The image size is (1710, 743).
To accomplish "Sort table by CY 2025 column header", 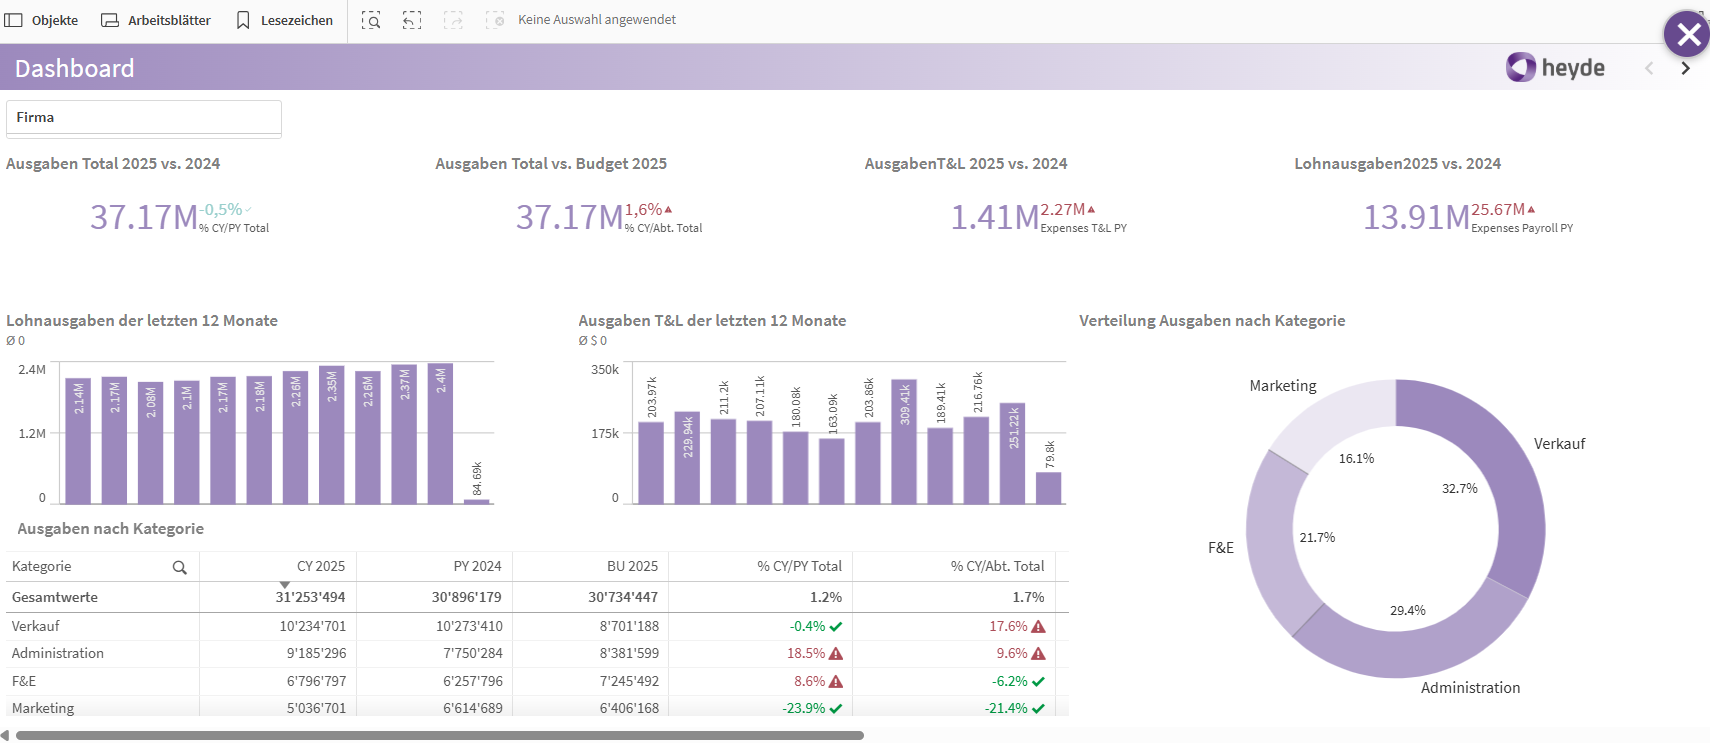I will click(320, 566).
